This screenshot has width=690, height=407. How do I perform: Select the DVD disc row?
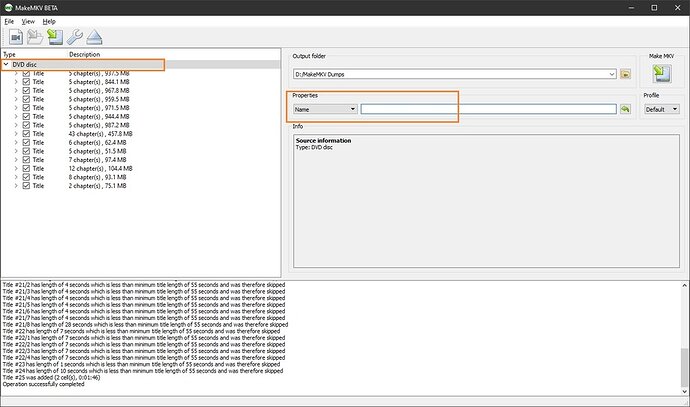(140, 64)
